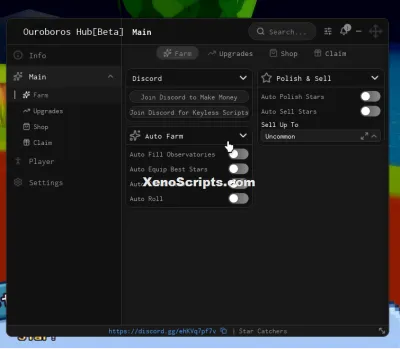
Task: Open notifications bell icon
Action: click(x=344, y=31)
